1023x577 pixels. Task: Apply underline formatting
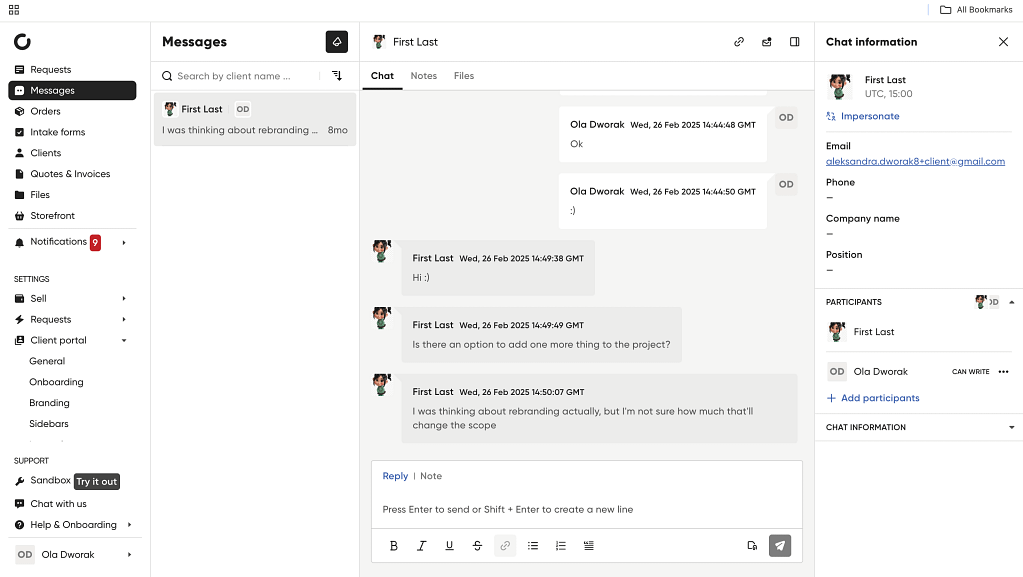[450, 546]
